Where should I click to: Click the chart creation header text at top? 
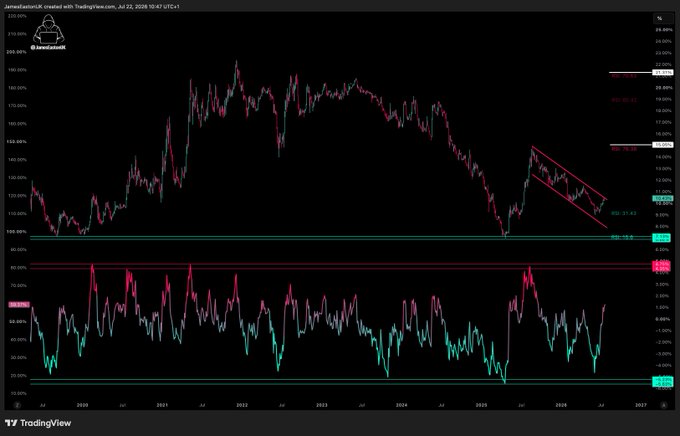point(92,7)
